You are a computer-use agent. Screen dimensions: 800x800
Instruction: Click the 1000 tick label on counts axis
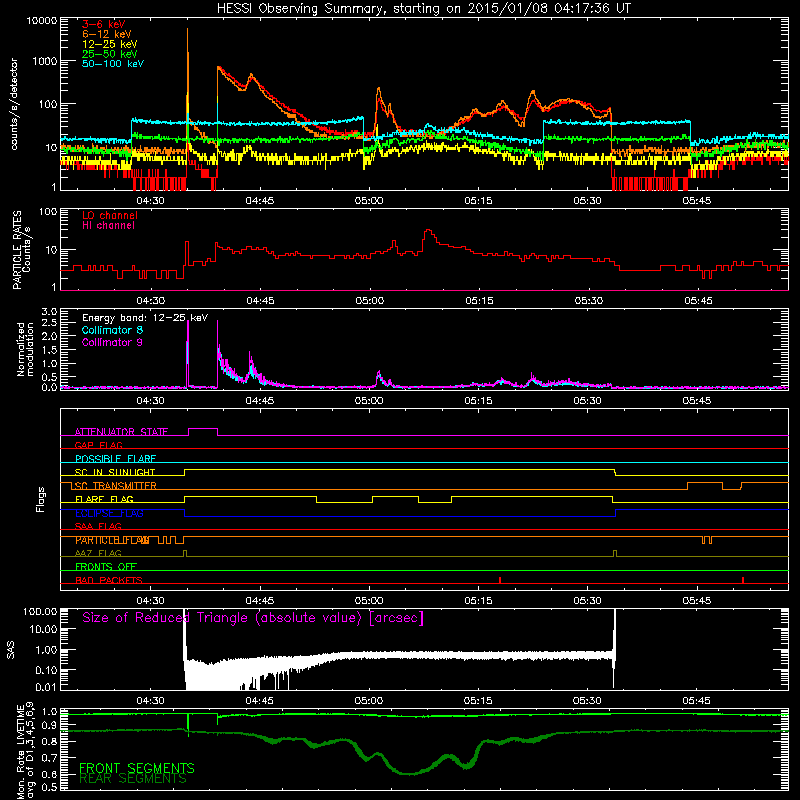(x=45, y=61)
